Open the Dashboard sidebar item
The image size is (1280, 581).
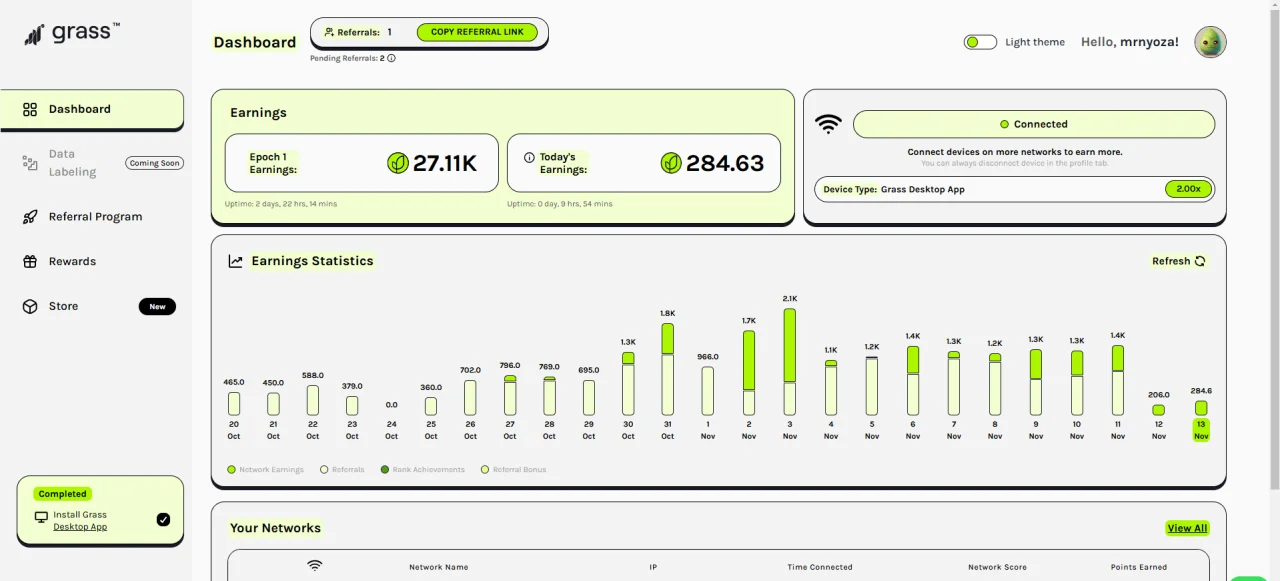click(92, 109)
